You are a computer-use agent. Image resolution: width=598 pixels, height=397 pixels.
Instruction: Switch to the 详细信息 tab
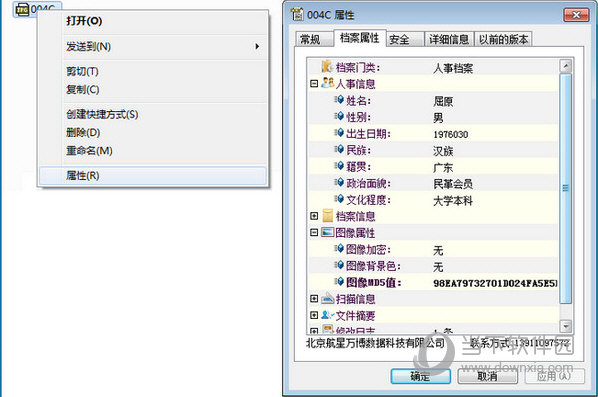(x=449, y=39)
